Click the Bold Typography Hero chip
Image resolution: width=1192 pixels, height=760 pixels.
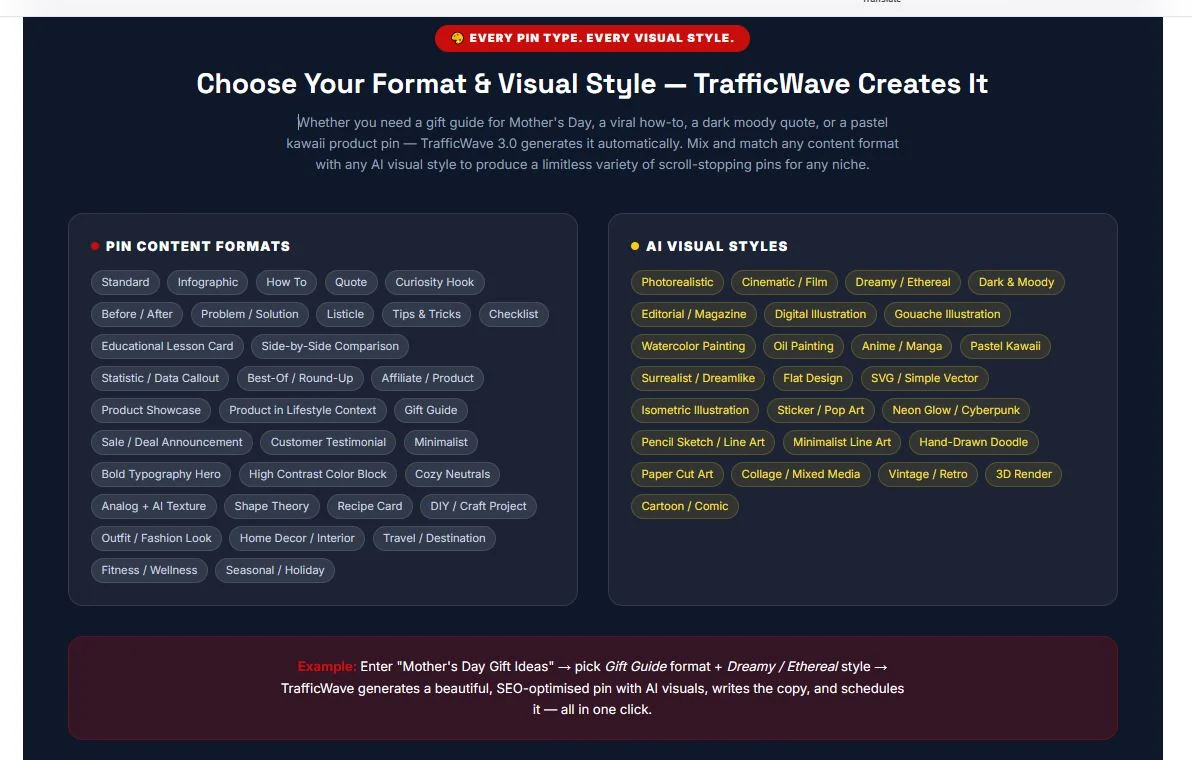(x=161, y=473)
